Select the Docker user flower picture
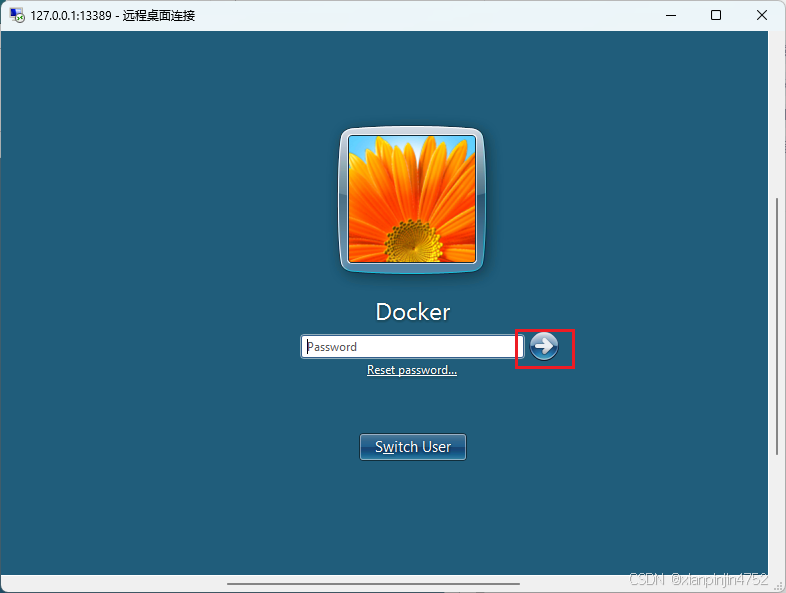This screenshot has height=593, width=786. 412,199
